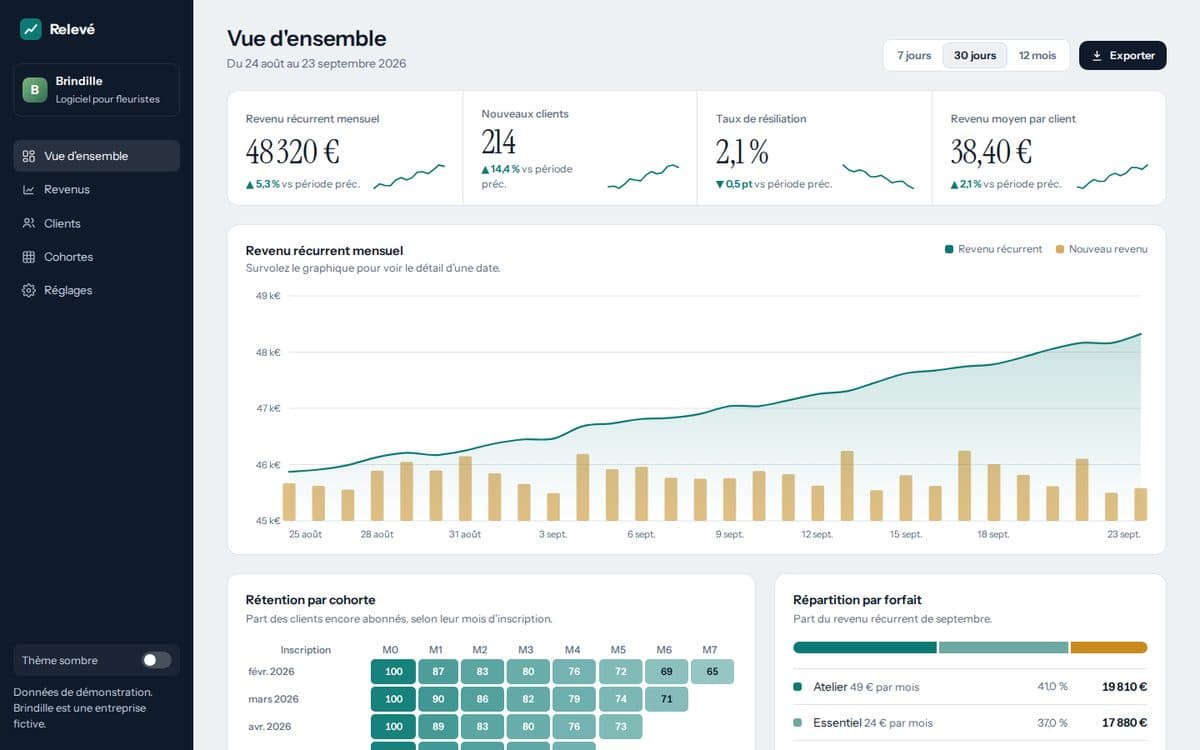
Task: Click the 23 sept. axis label
Action: pyautogui.click(x=1123, y=534)
